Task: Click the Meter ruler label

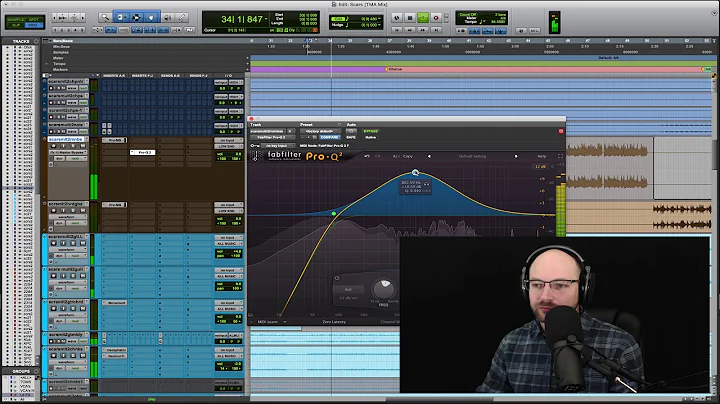Action: [x=58, y=58]
